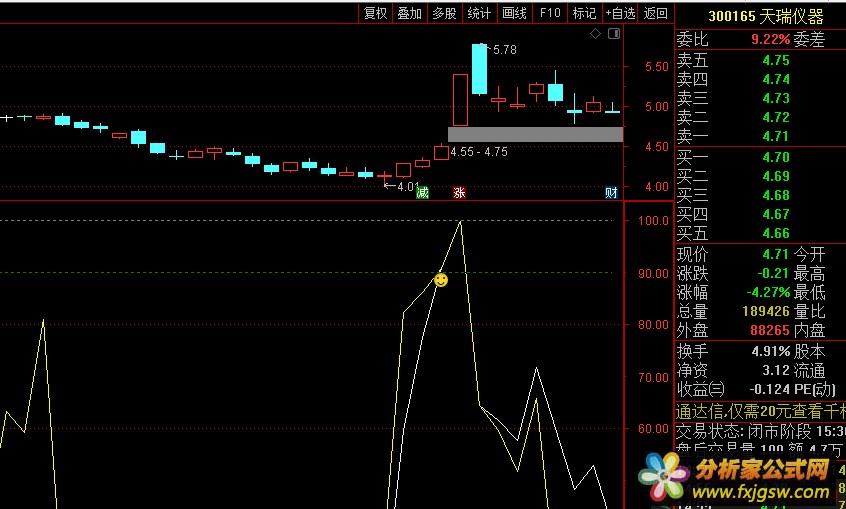The width and height of the screenshot is (846, 509).
Task: Click the 买二 price 4.69
Action: point(776,176)
